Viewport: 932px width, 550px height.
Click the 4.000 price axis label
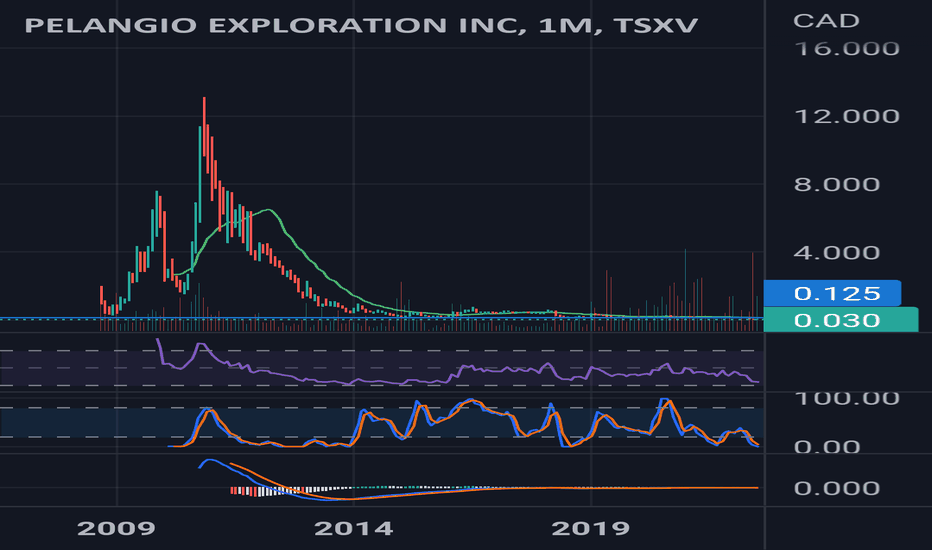click(x=836, y=253)
